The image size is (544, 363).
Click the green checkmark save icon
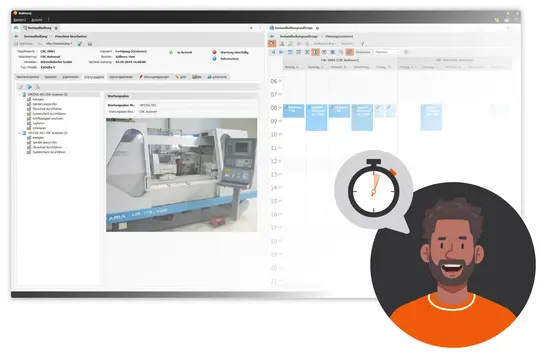tap(80, 44)
